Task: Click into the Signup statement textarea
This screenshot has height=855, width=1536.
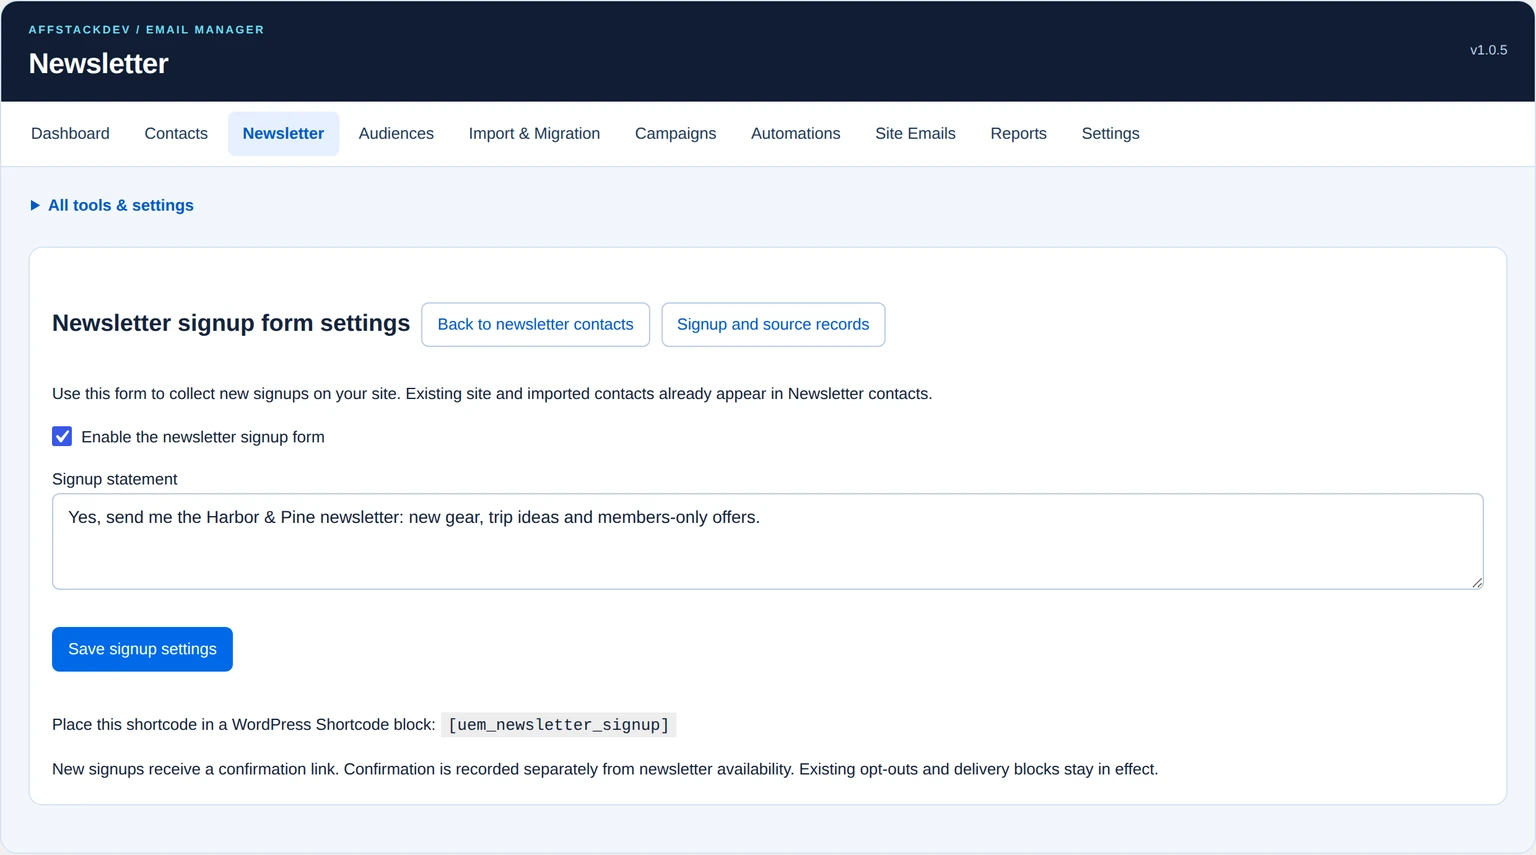Action: 767,541
